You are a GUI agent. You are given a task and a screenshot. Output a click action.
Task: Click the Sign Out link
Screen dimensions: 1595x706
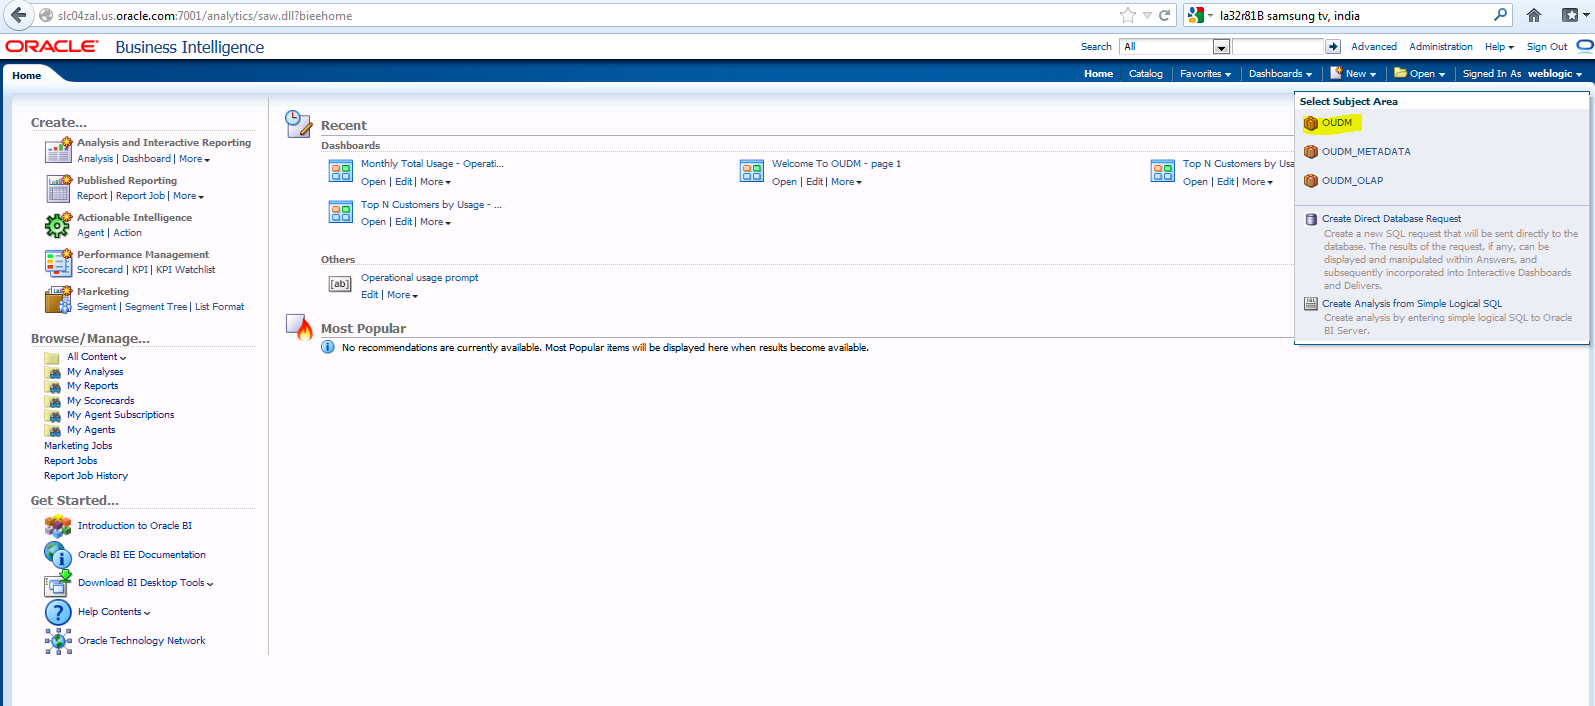coord(1547,47)
